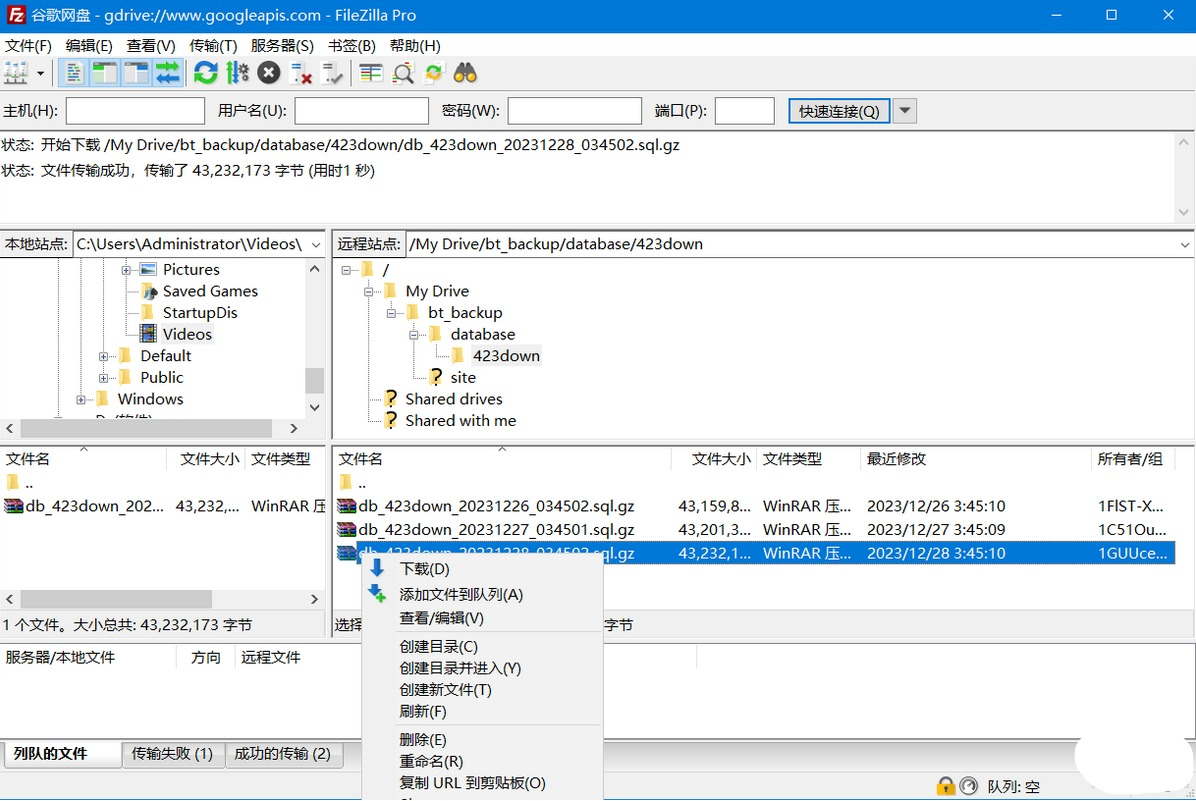Refresh file and folder lists
The image size is (1196, 801).
(x=206, y=72)
